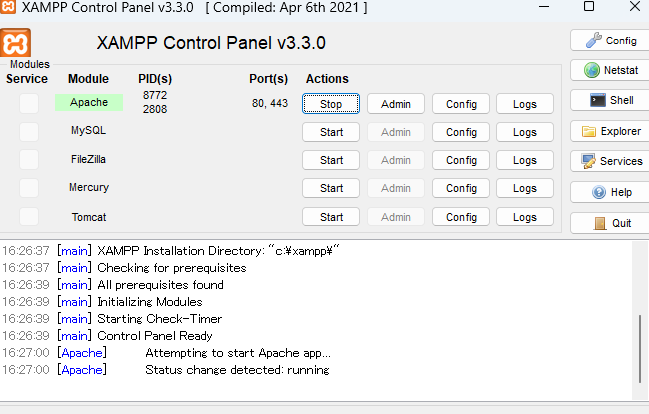Click the Mercury Admin button
This screenshot has height=414, width=649.
tap(396, 188)
